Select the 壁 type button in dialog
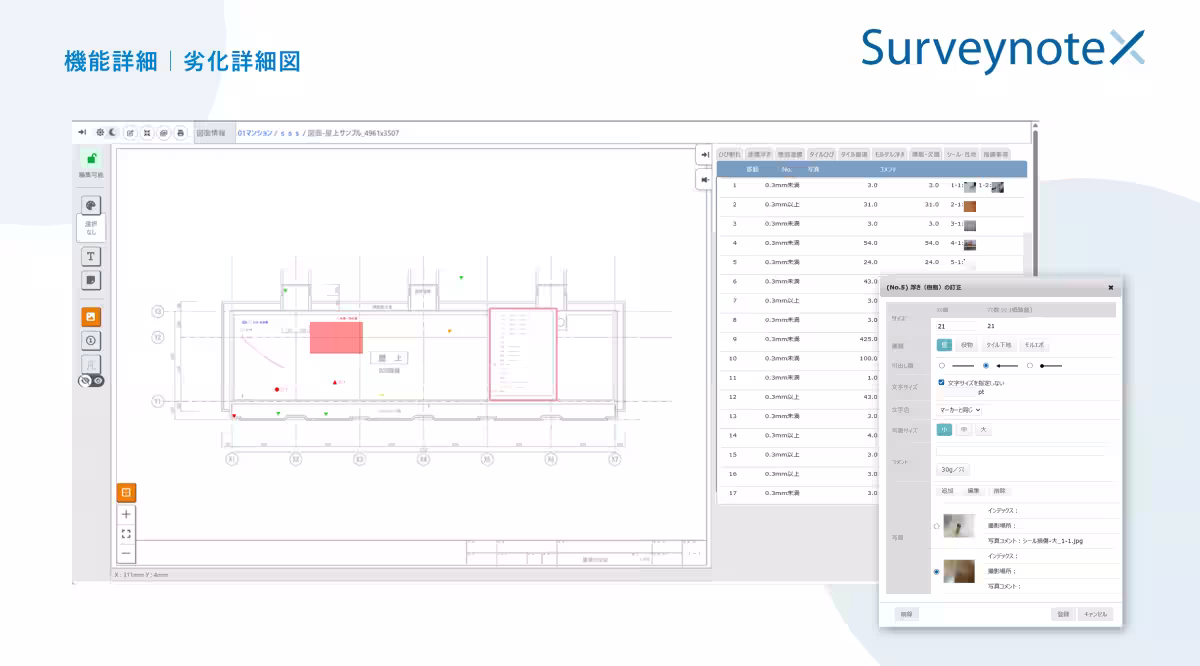 (x=944, y=345)
